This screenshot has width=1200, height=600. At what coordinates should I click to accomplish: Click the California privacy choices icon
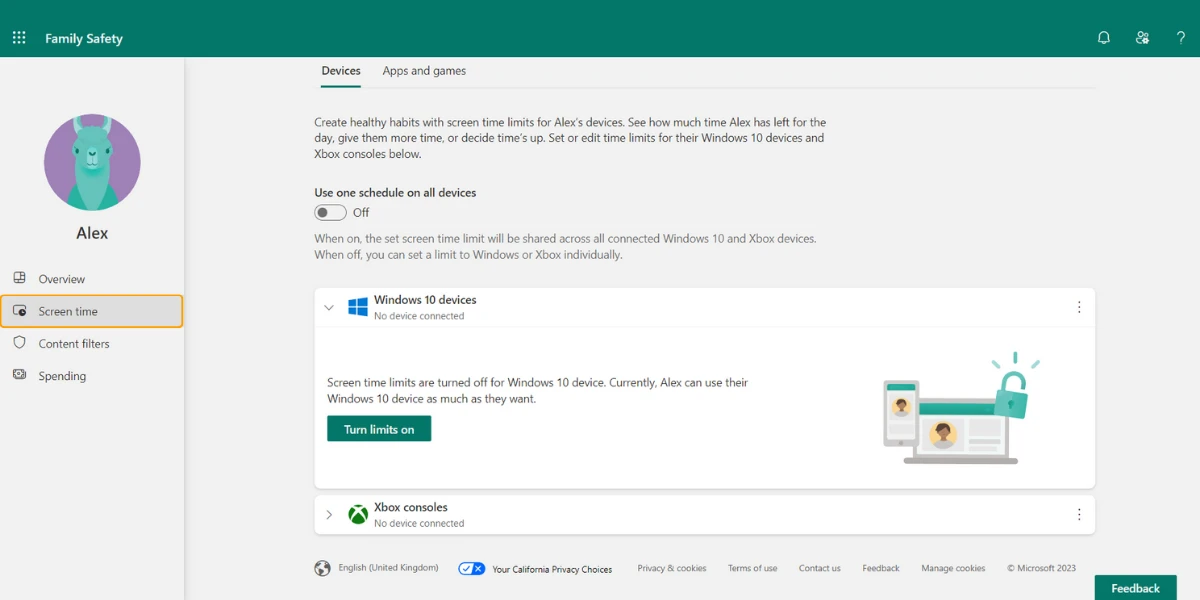click(472, 568)
